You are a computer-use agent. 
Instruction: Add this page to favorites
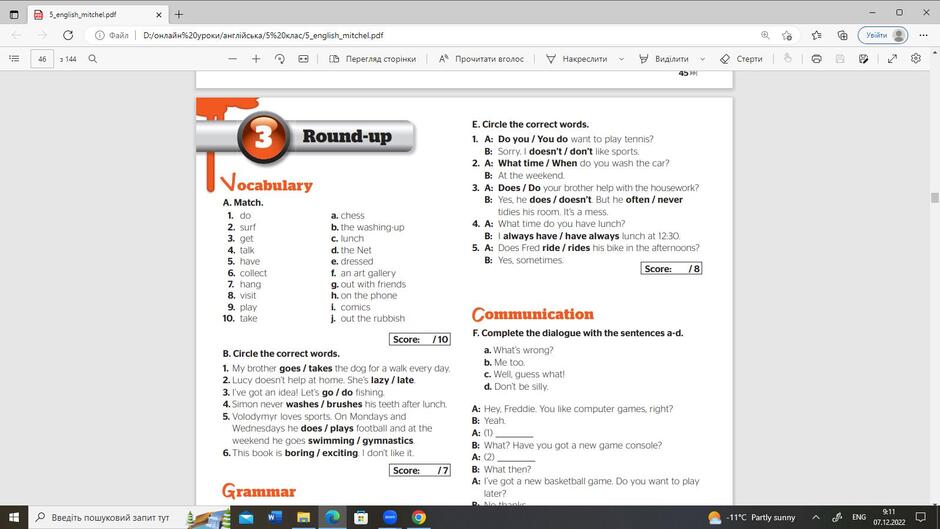tap(787, 35)
